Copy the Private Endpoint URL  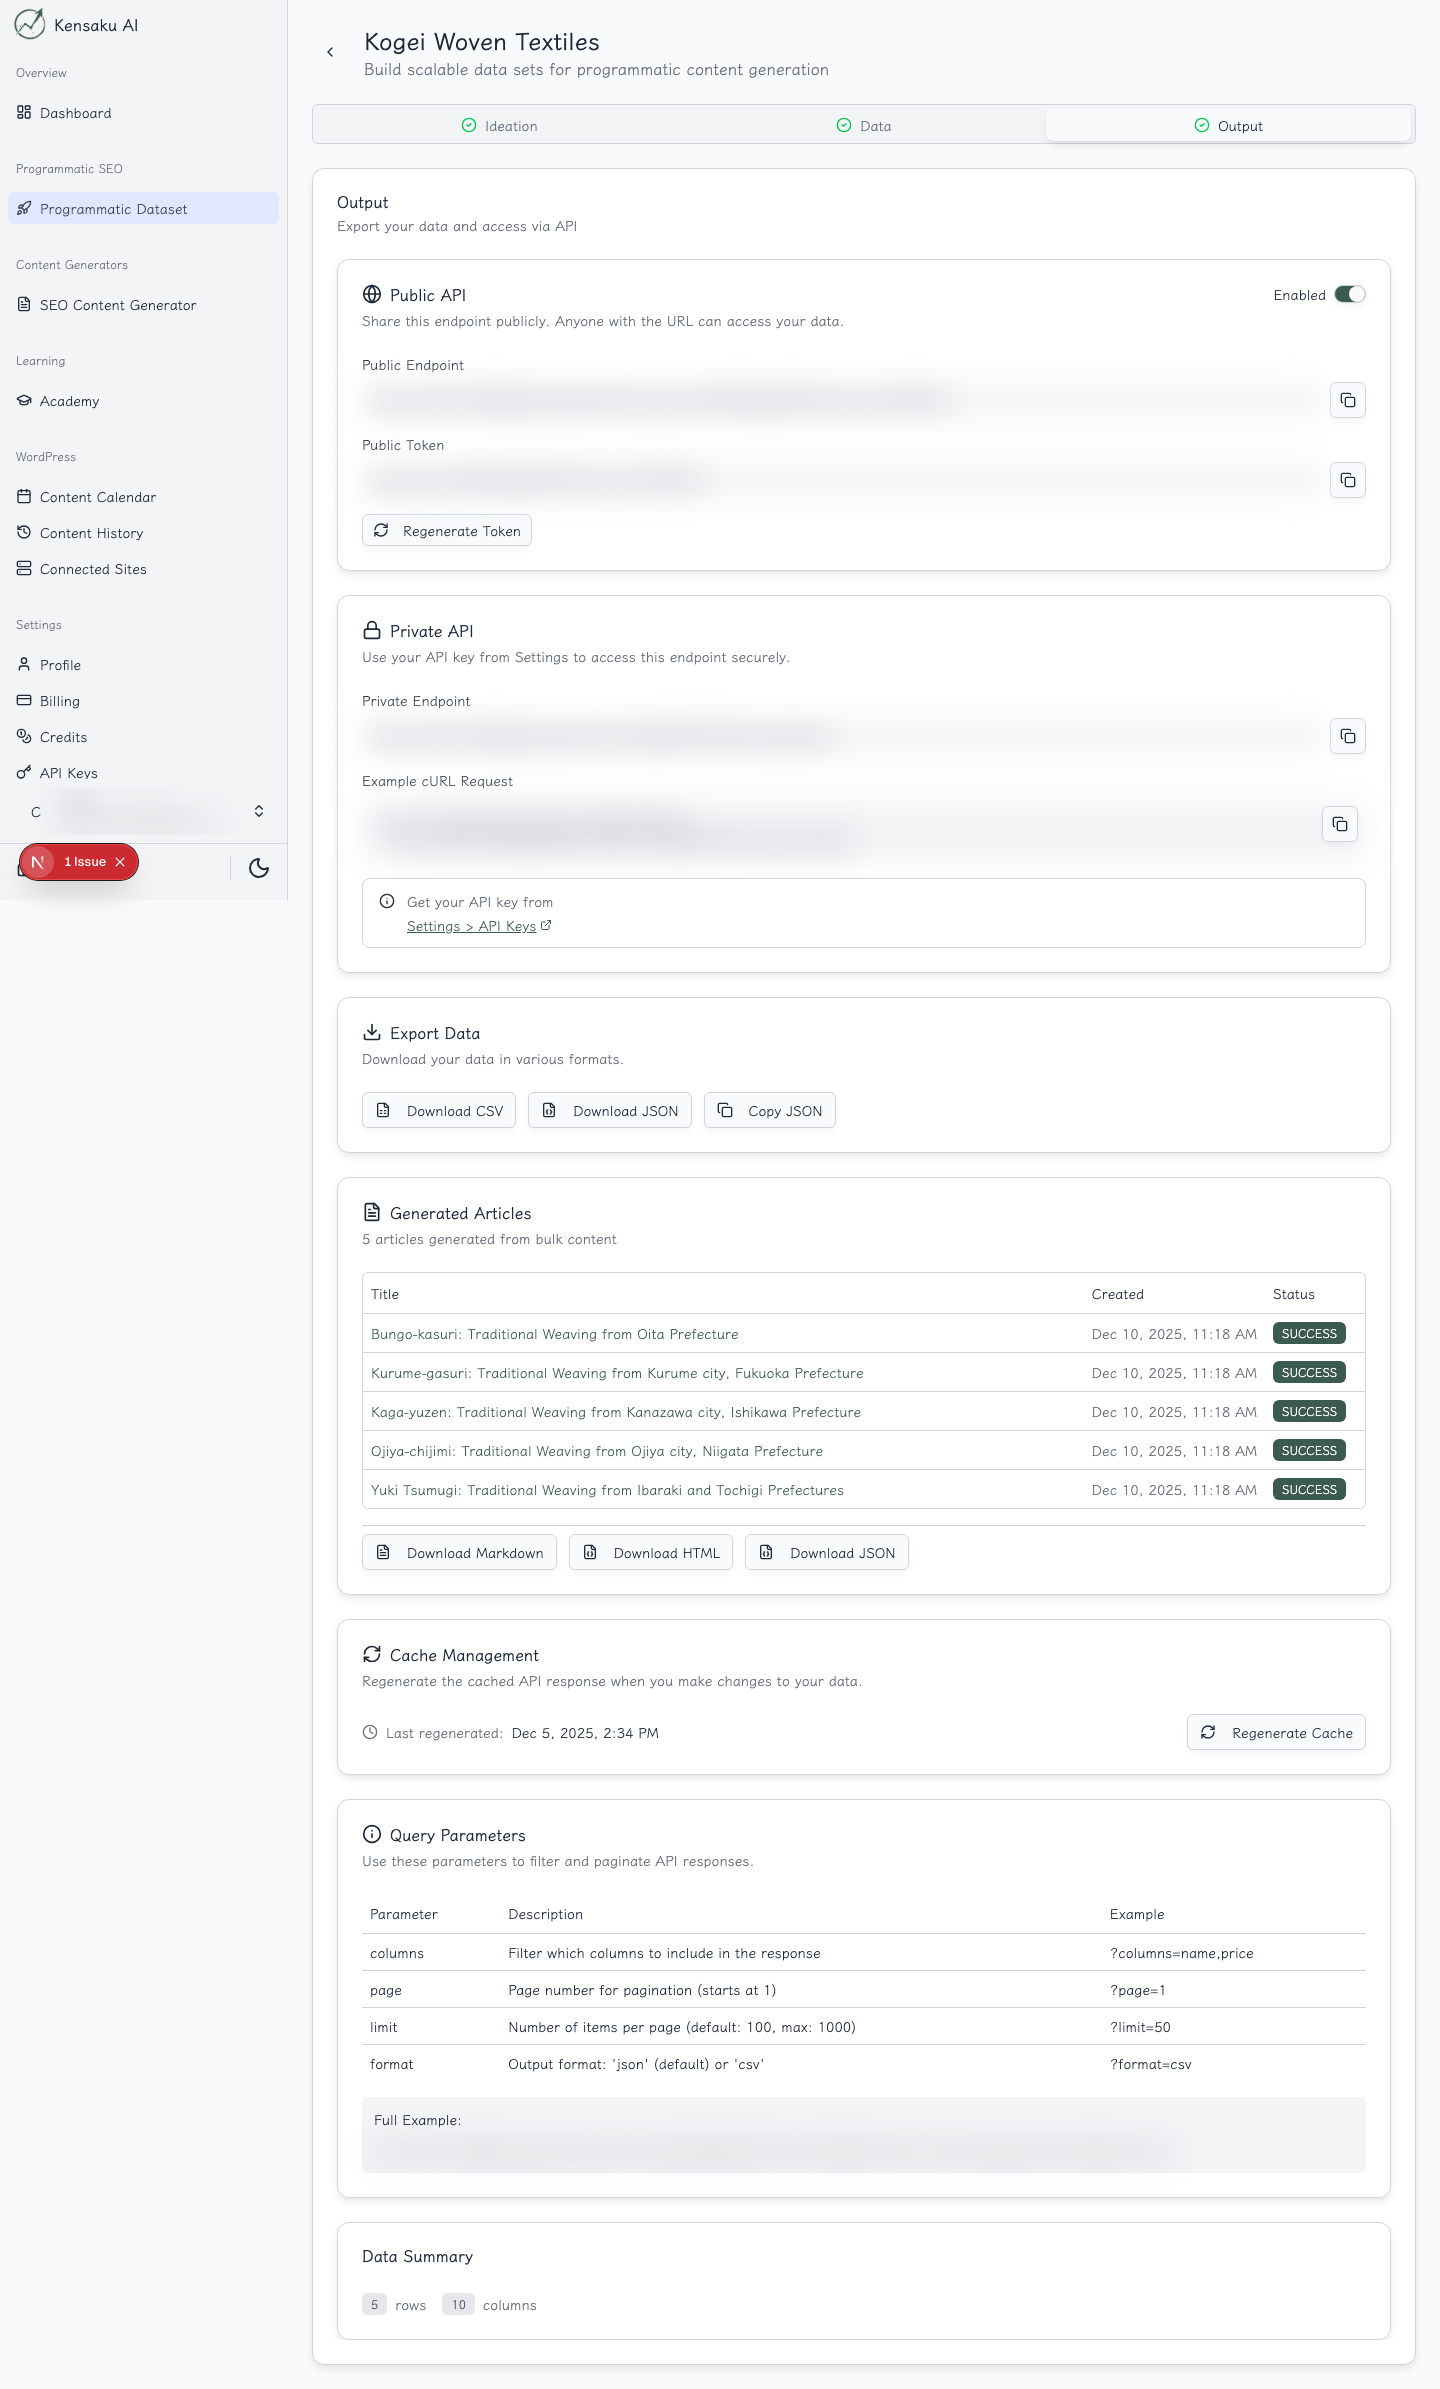click(x=1347, y=736)
